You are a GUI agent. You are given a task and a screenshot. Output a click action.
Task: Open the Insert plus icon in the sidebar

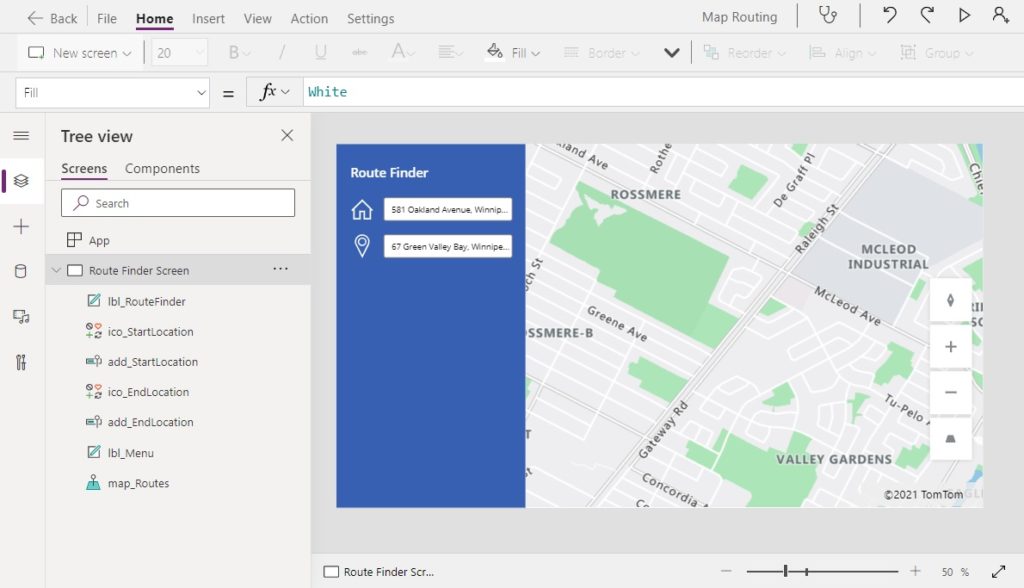click(x=21, y=227)
